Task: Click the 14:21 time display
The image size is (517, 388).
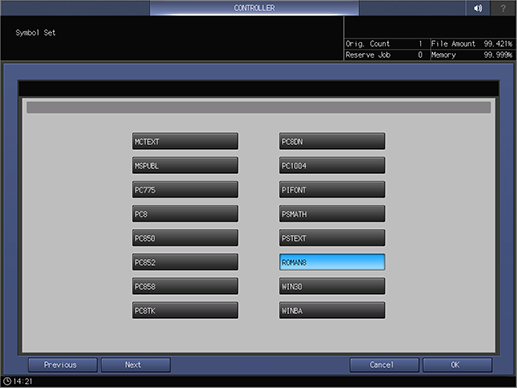Action: pyautogui.click(x=23, y=381)
